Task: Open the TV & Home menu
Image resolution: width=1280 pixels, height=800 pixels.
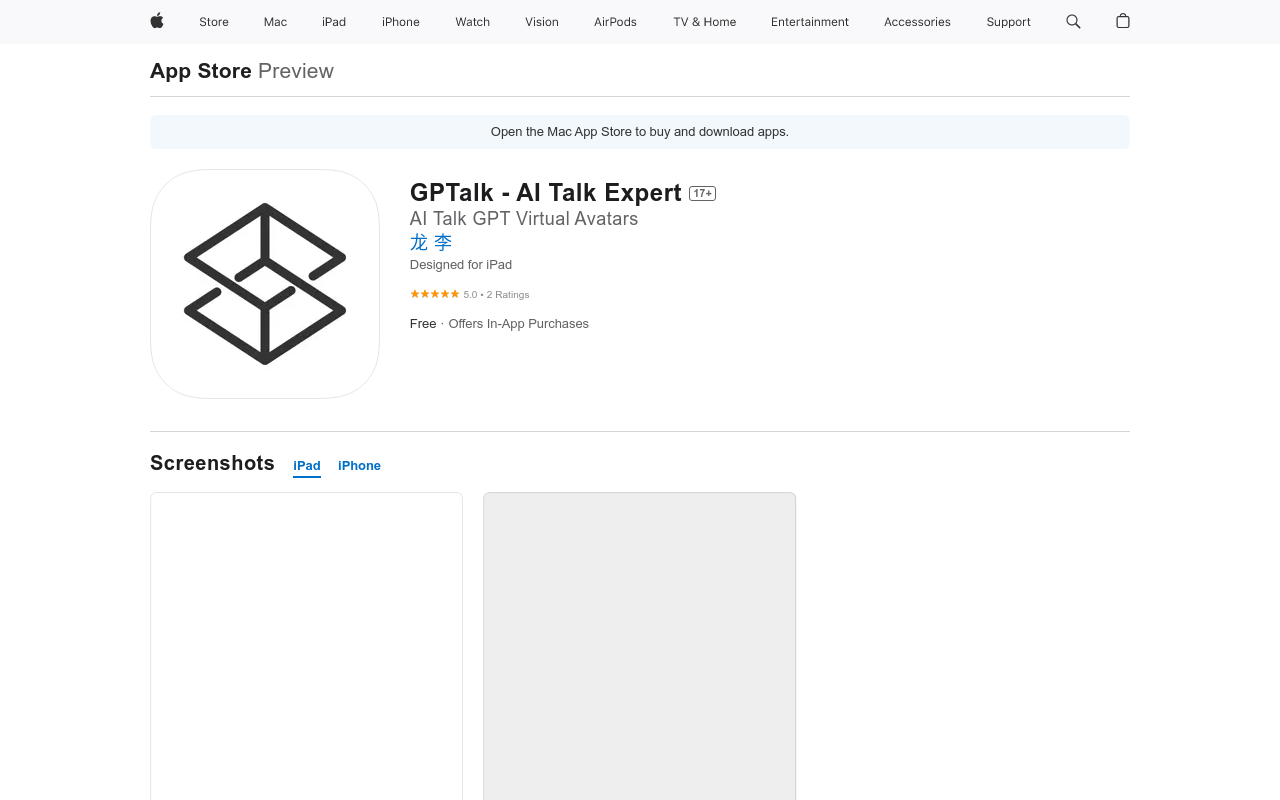Action: 704,22
